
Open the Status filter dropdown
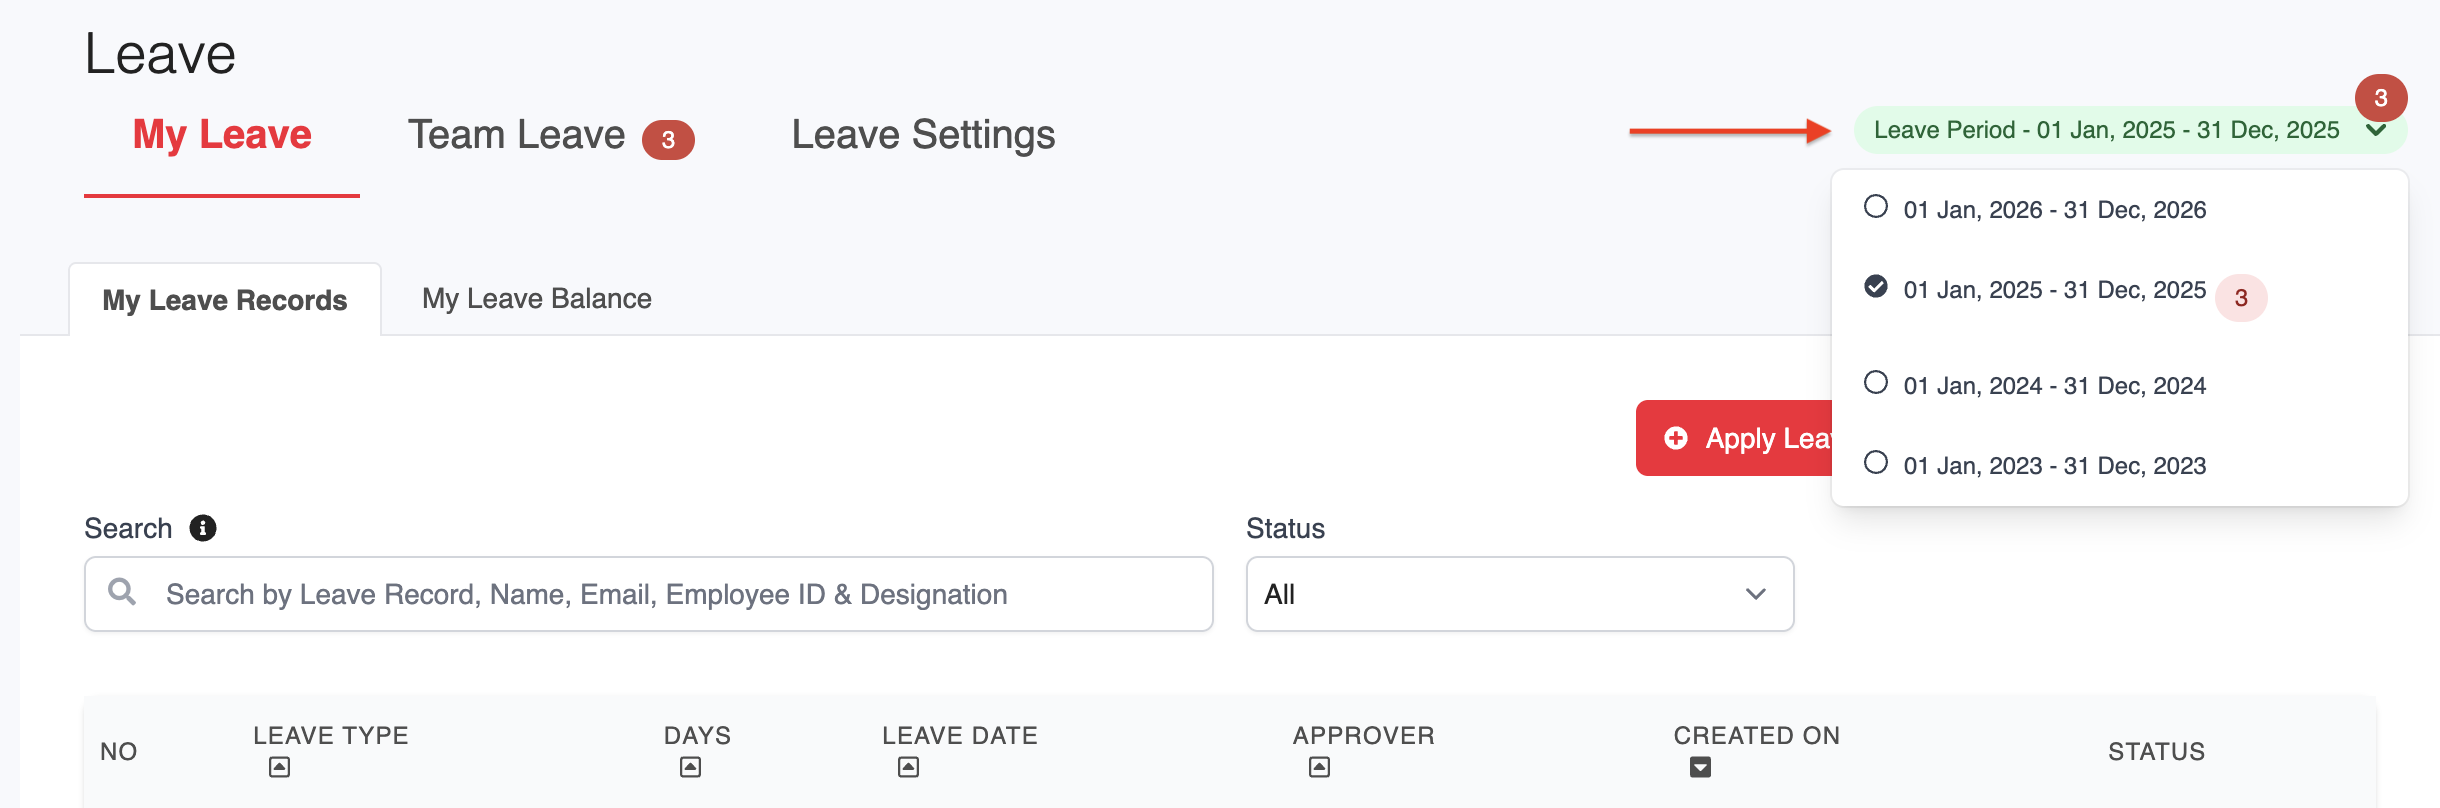tap(1519, 594)
